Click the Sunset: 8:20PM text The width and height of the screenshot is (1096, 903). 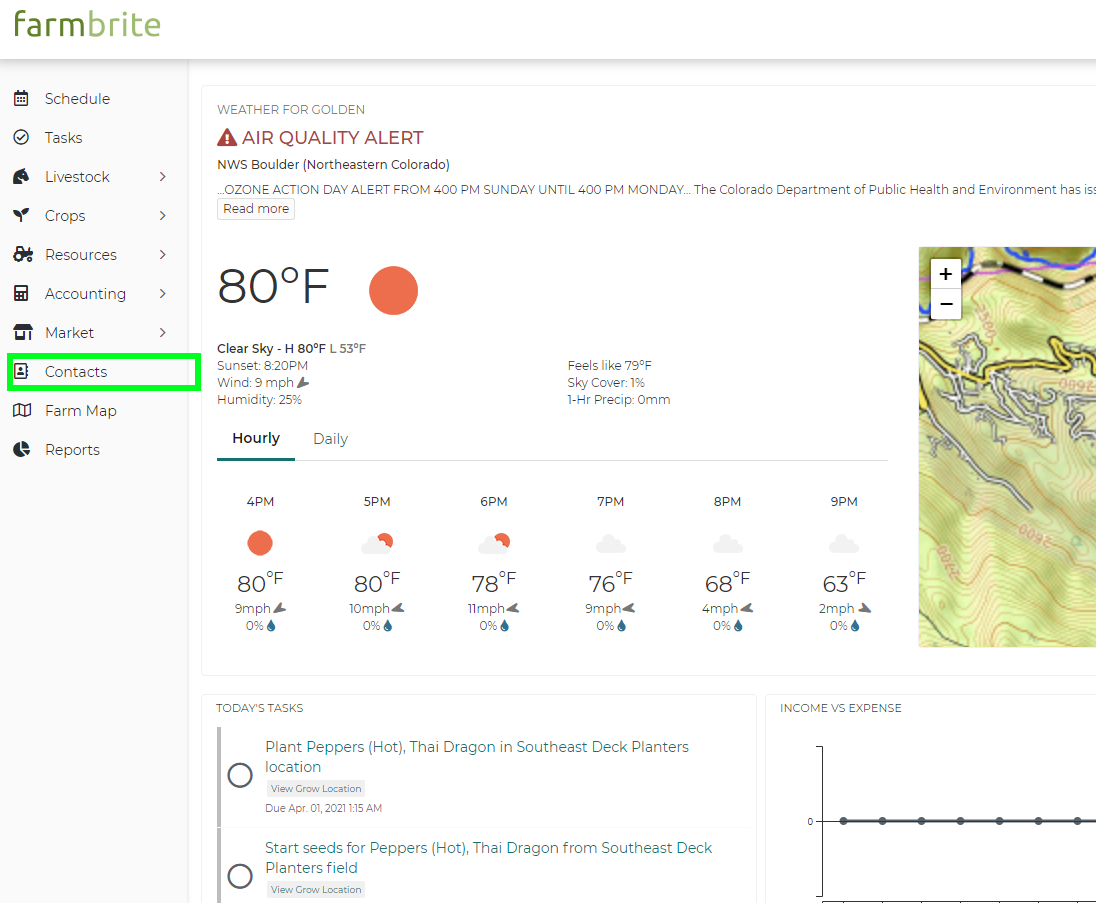coord(262,366)
